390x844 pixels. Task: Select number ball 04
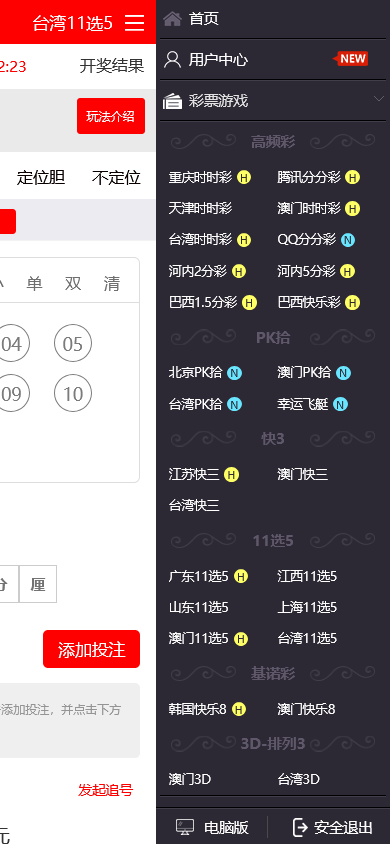pyautogui.click(x=11, y=343)
